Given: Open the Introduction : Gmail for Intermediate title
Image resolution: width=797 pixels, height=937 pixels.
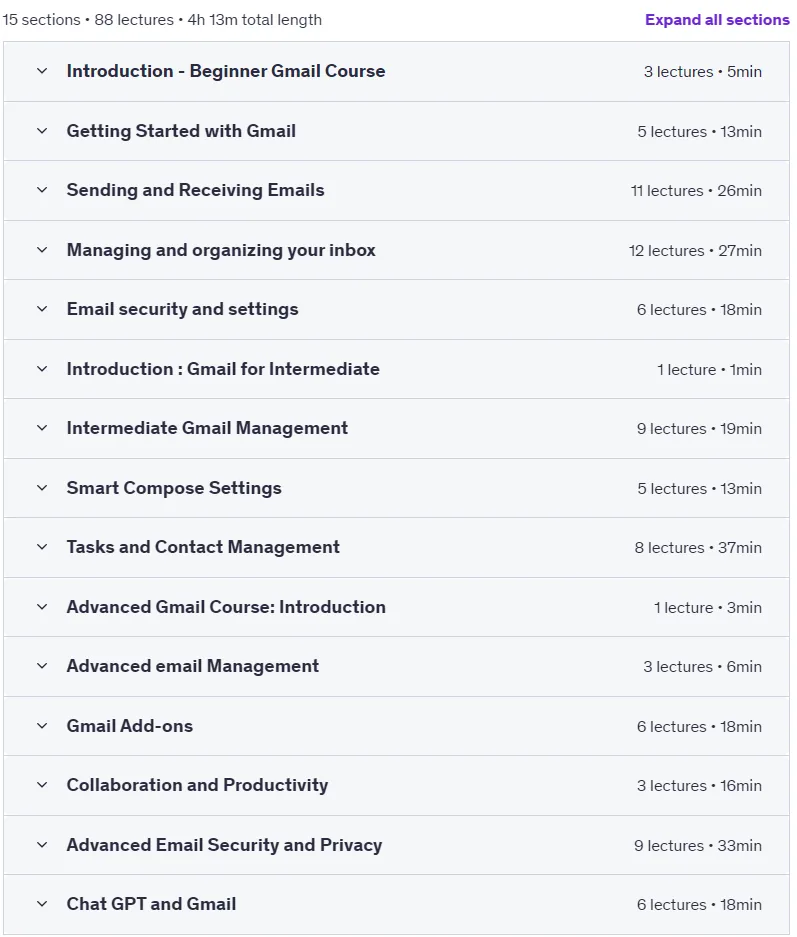Looking at the screenshot, I should point(223,369).
